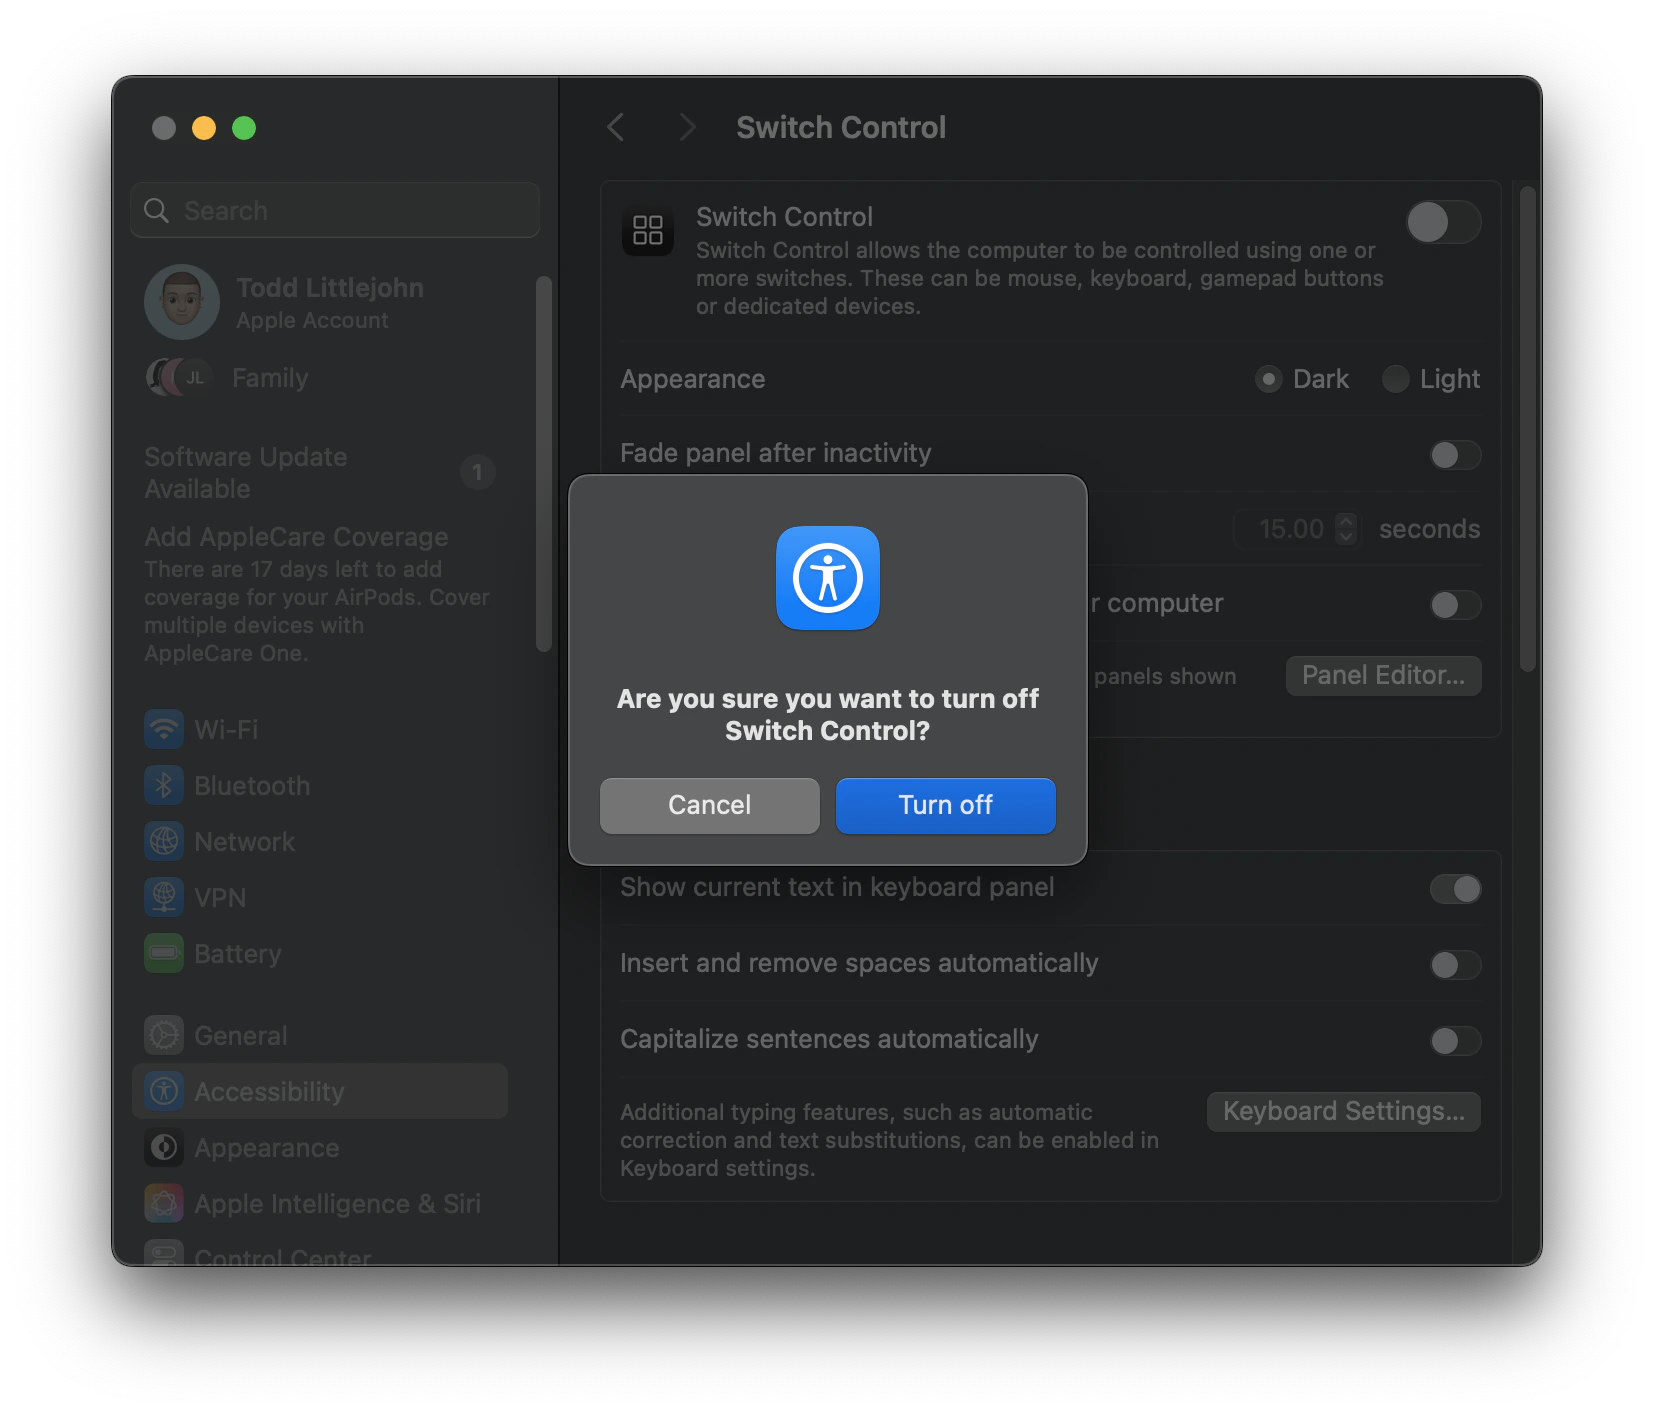Toggle Fade panel after inactivity
Viewport: 1654px width, 1414px height.
(1455, 455)
